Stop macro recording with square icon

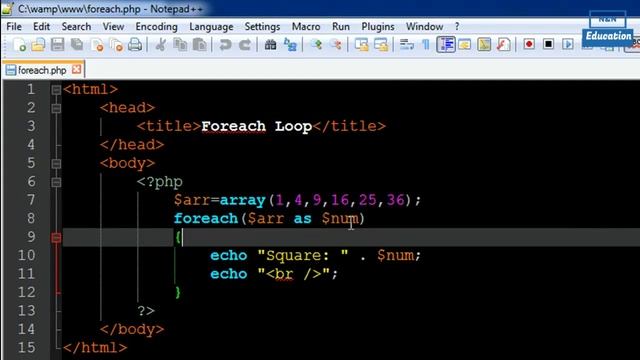click(549, 44)
